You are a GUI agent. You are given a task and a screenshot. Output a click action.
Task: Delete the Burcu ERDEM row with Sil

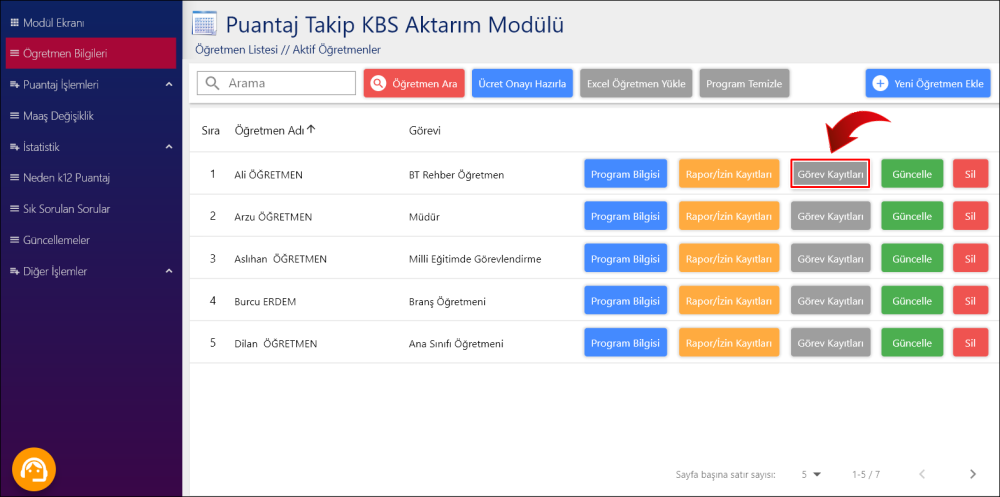[x=969, y=301]
